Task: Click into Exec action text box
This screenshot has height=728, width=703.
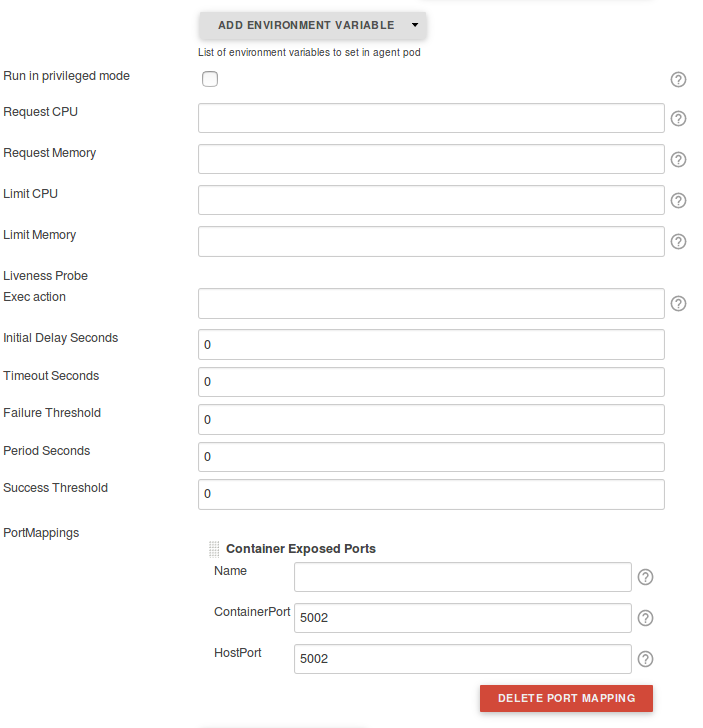Action: click(431, 303)
